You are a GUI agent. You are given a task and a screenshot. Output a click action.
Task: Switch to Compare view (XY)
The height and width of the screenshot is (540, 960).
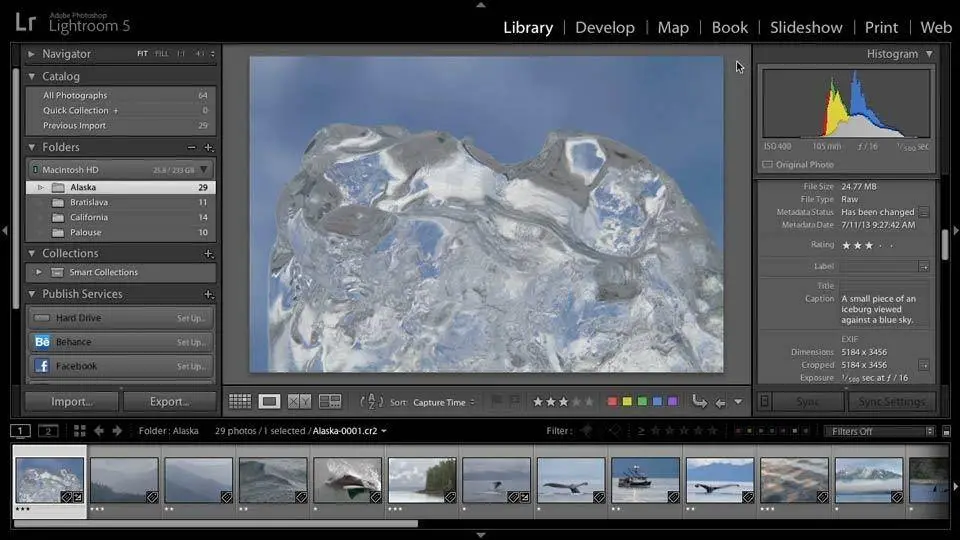pos(299,402)
